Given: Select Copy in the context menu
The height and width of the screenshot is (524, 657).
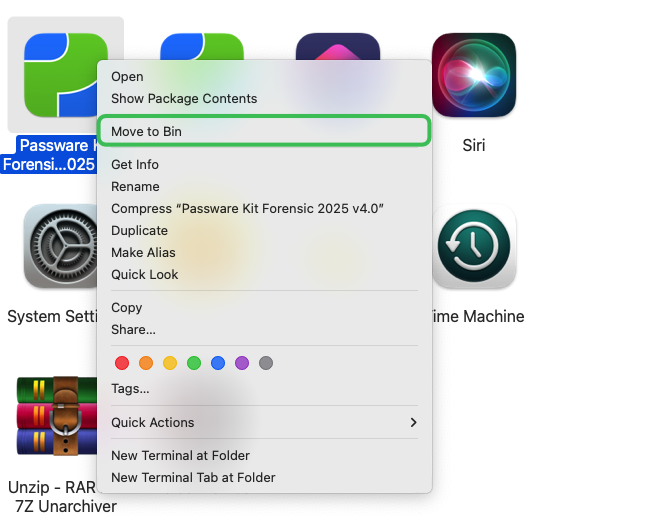Looking at the screenshot, I should pyautogui.click(x=264, y=307).
